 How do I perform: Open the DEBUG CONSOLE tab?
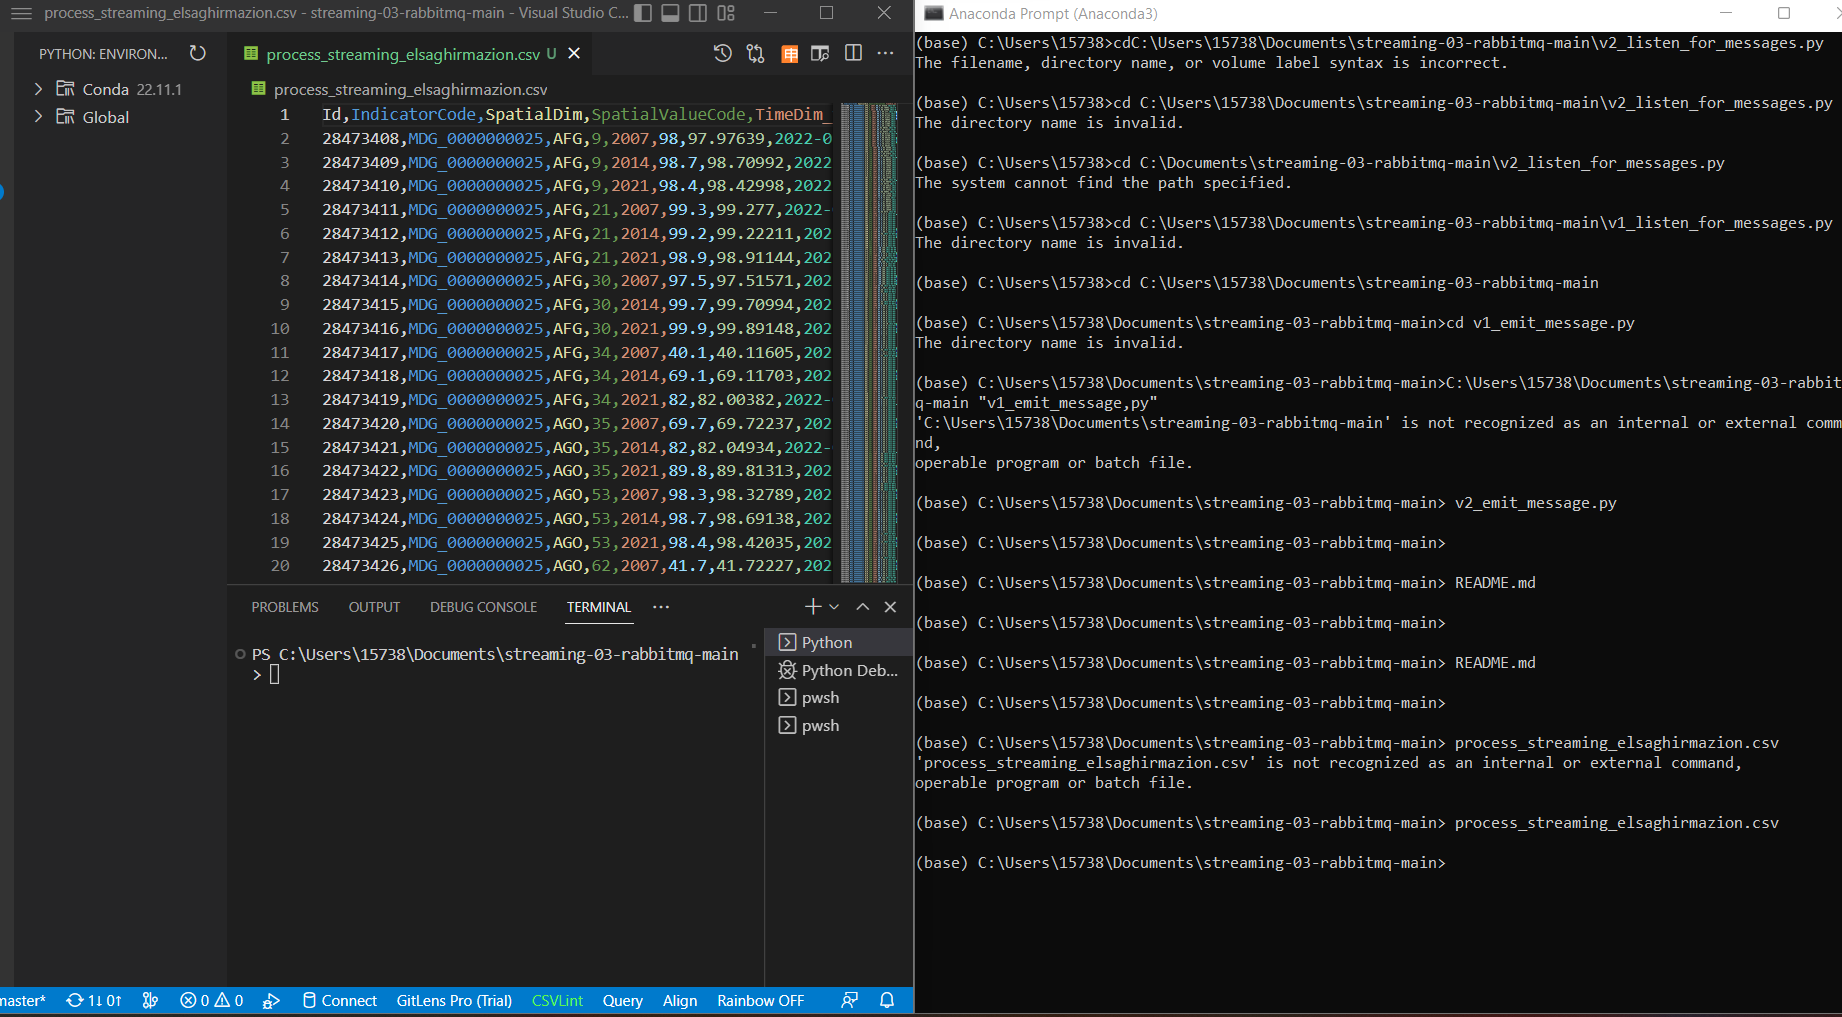483,606
